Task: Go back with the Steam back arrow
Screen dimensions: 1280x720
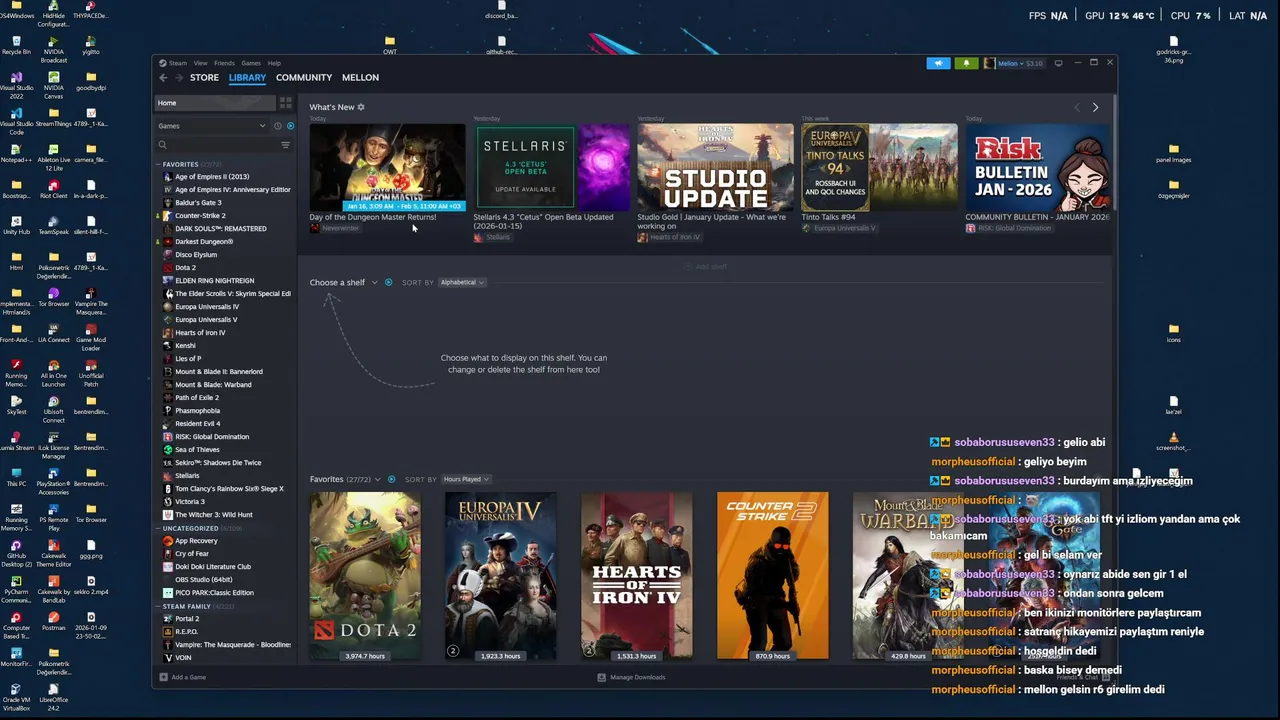Action: pos(163,77)
